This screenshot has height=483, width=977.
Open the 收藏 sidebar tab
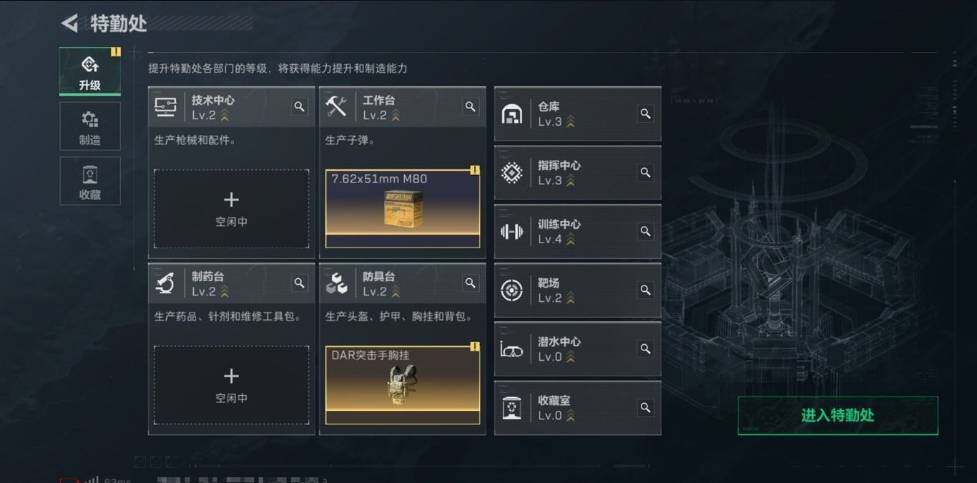pyautogui.click(x=90, y=181)
